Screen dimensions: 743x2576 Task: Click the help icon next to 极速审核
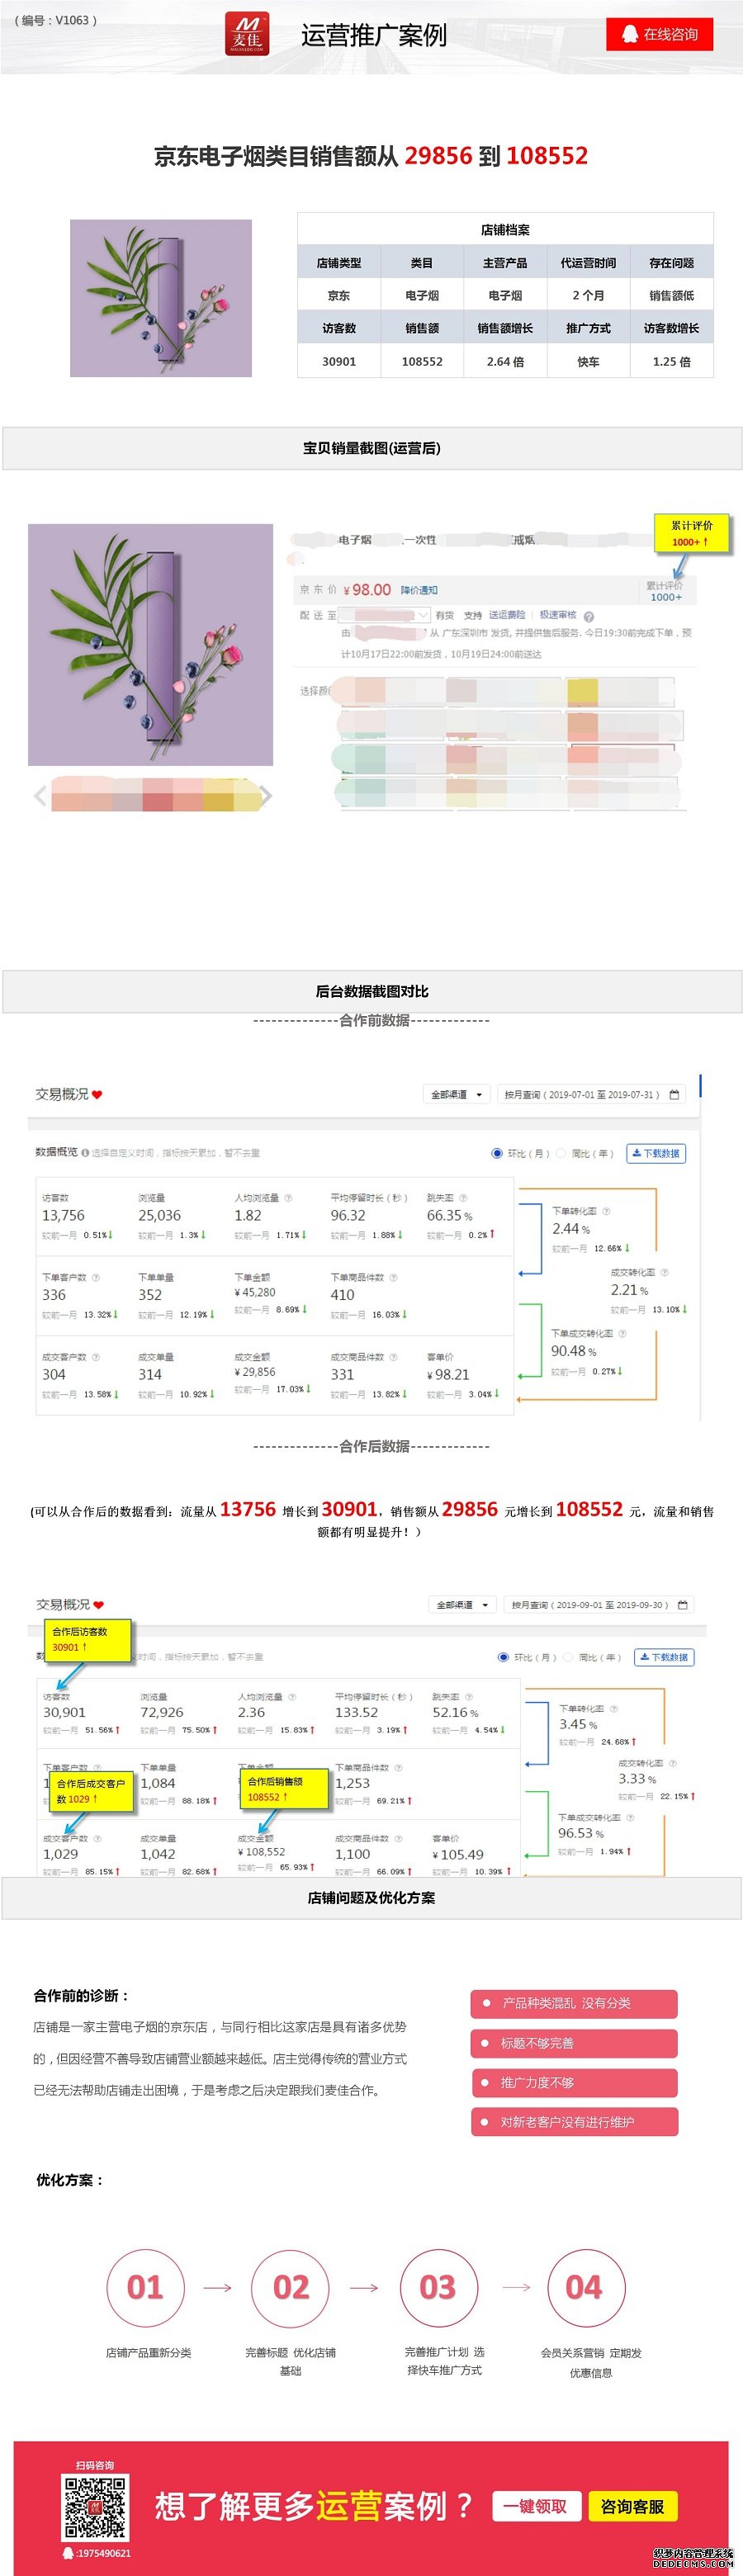[589, 616]
